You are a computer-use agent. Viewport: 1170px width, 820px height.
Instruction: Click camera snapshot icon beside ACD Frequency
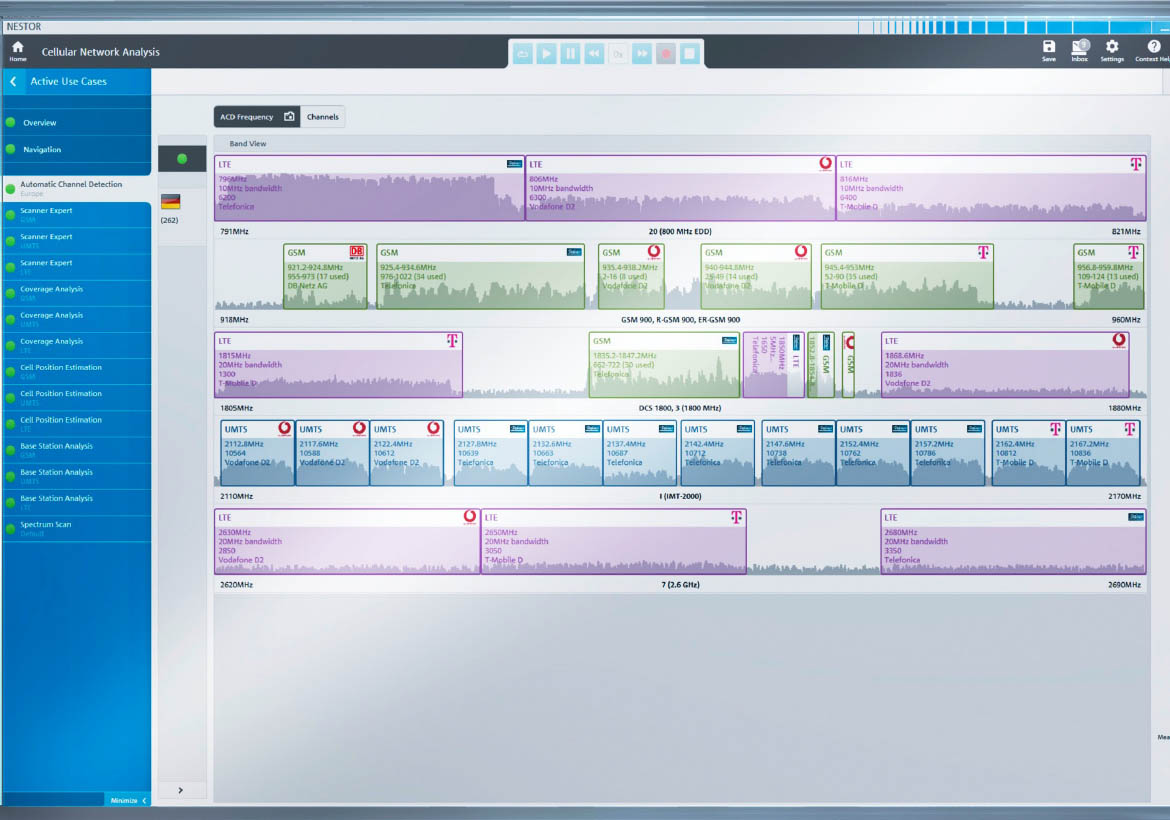(289, 117)
